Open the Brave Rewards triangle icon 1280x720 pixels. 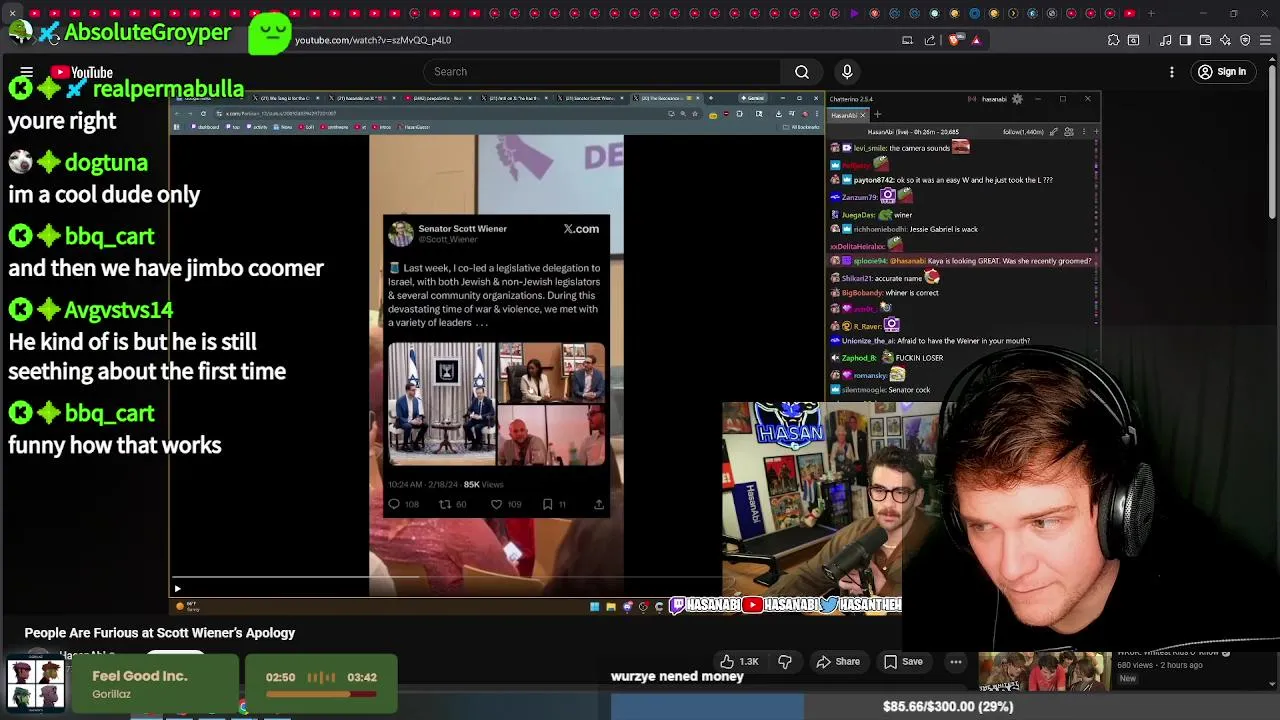[x=976, y=40]
